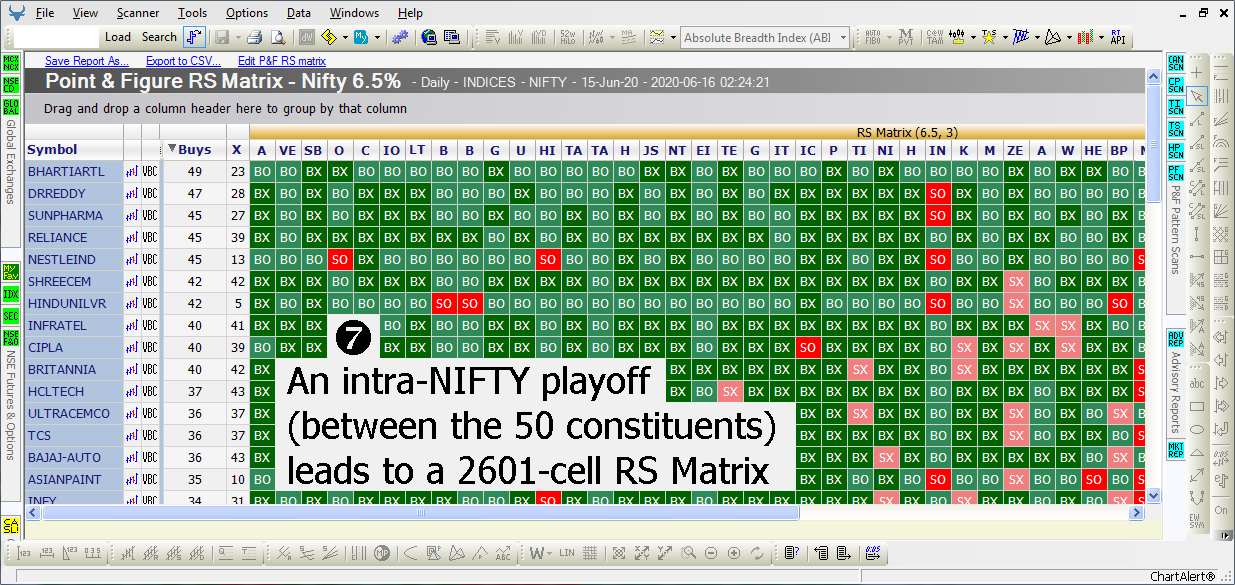Open the Advisory Reports side tab

[1176, 393]
